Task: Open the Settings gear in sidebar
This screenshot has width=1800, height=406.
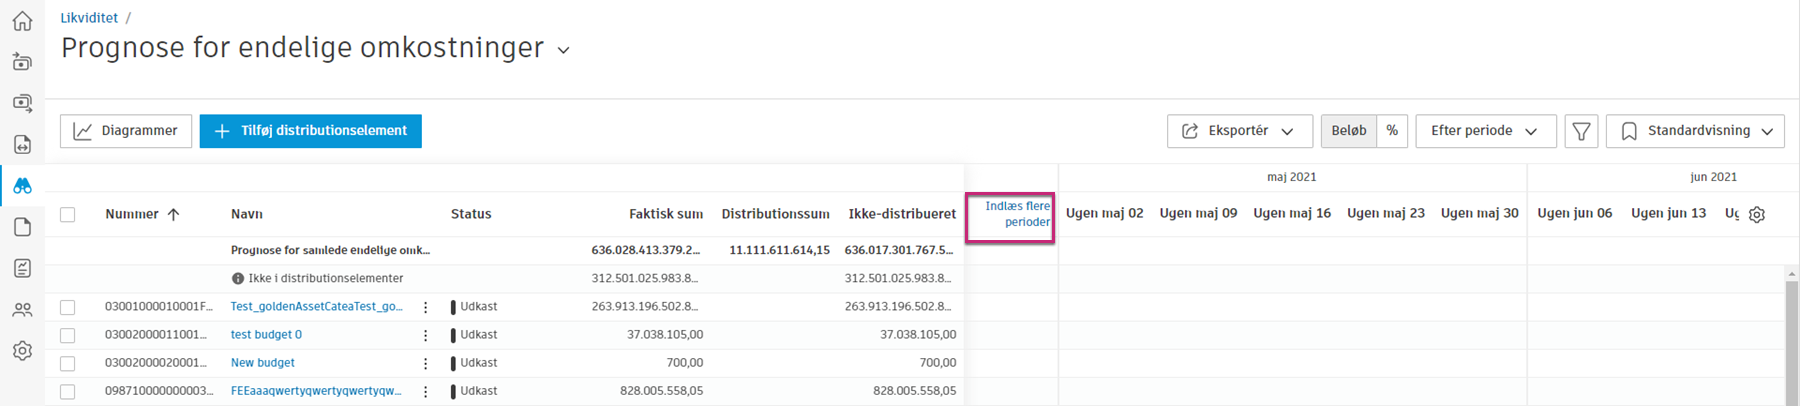Action: pyautogui.click(x=22, y=351)
